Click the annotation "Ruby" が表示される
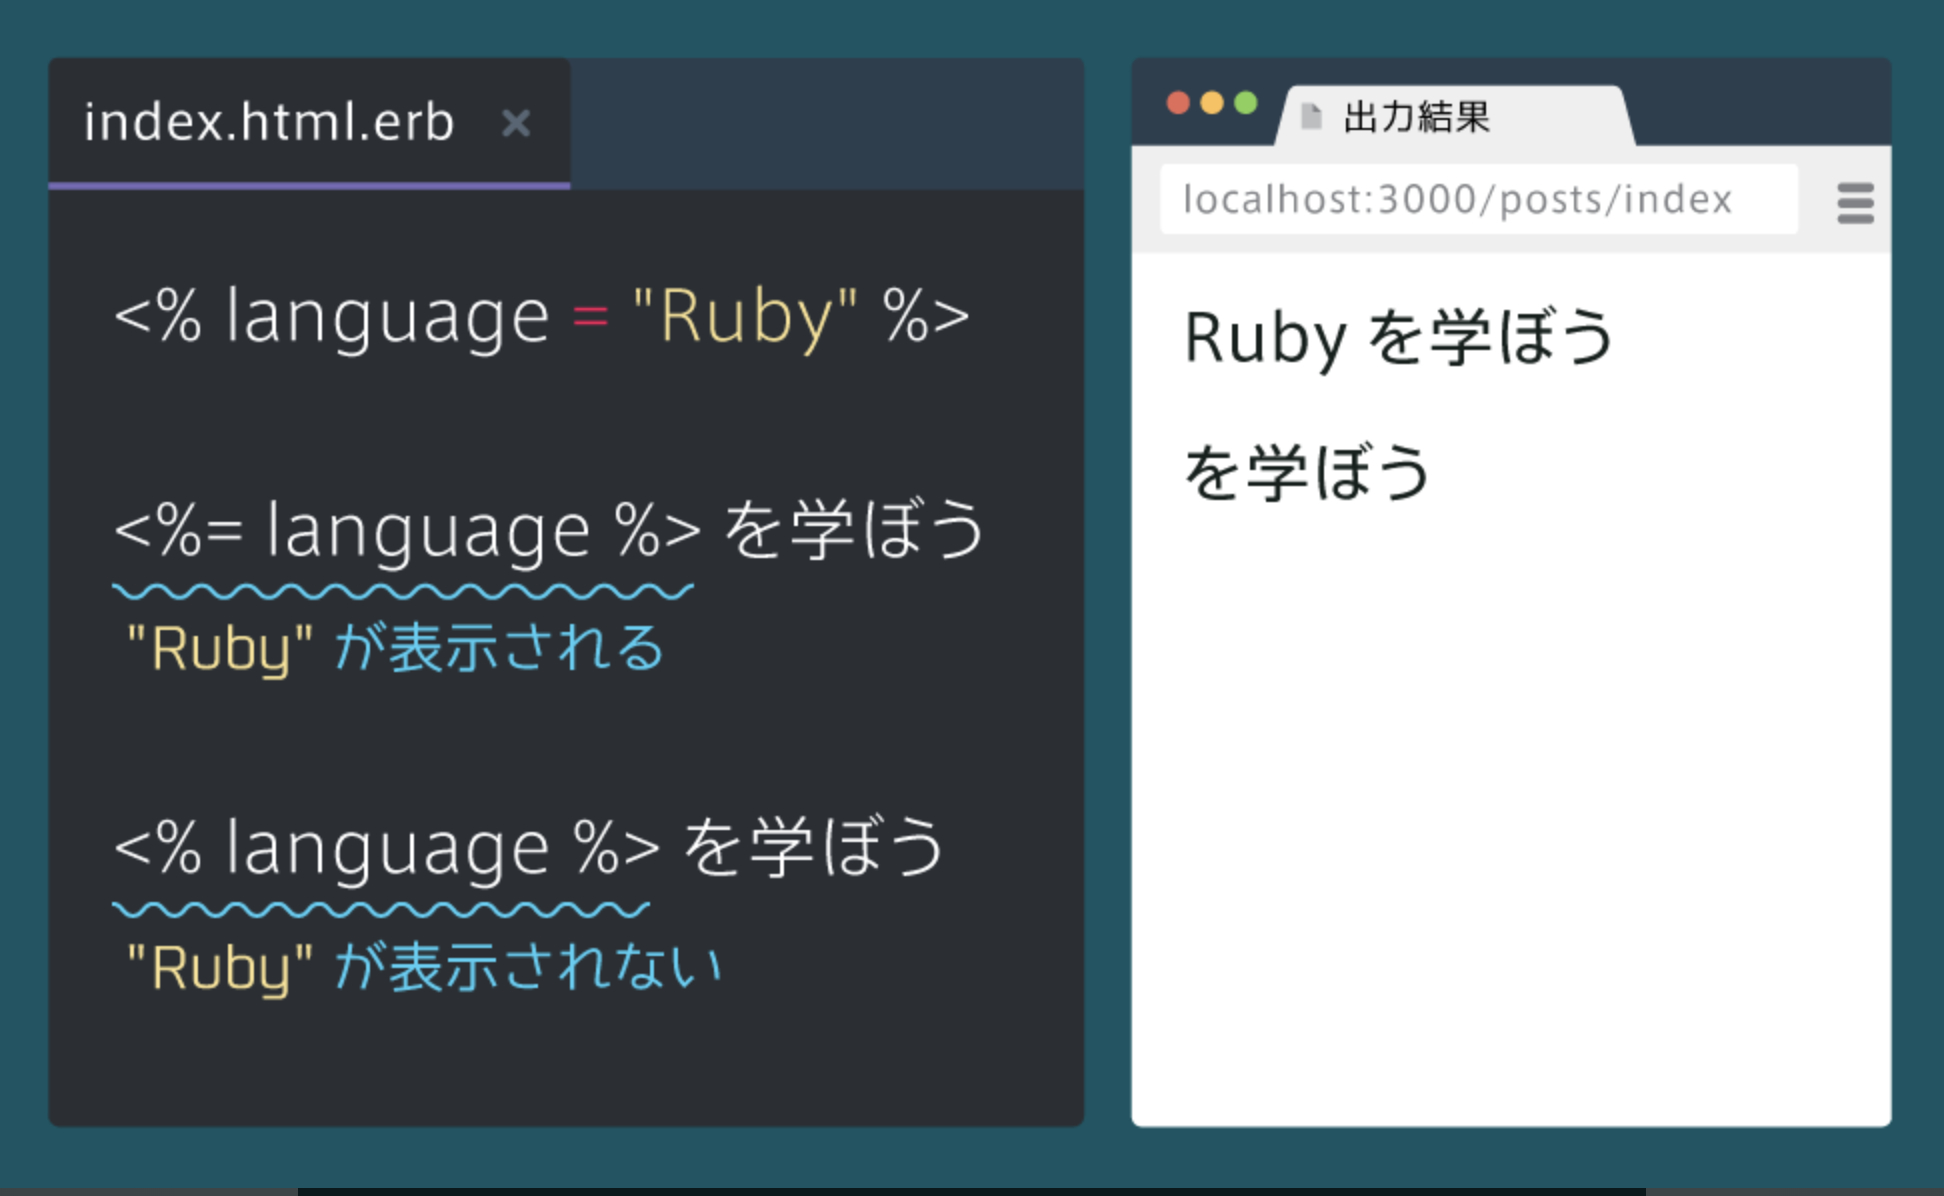 point(395,649)
